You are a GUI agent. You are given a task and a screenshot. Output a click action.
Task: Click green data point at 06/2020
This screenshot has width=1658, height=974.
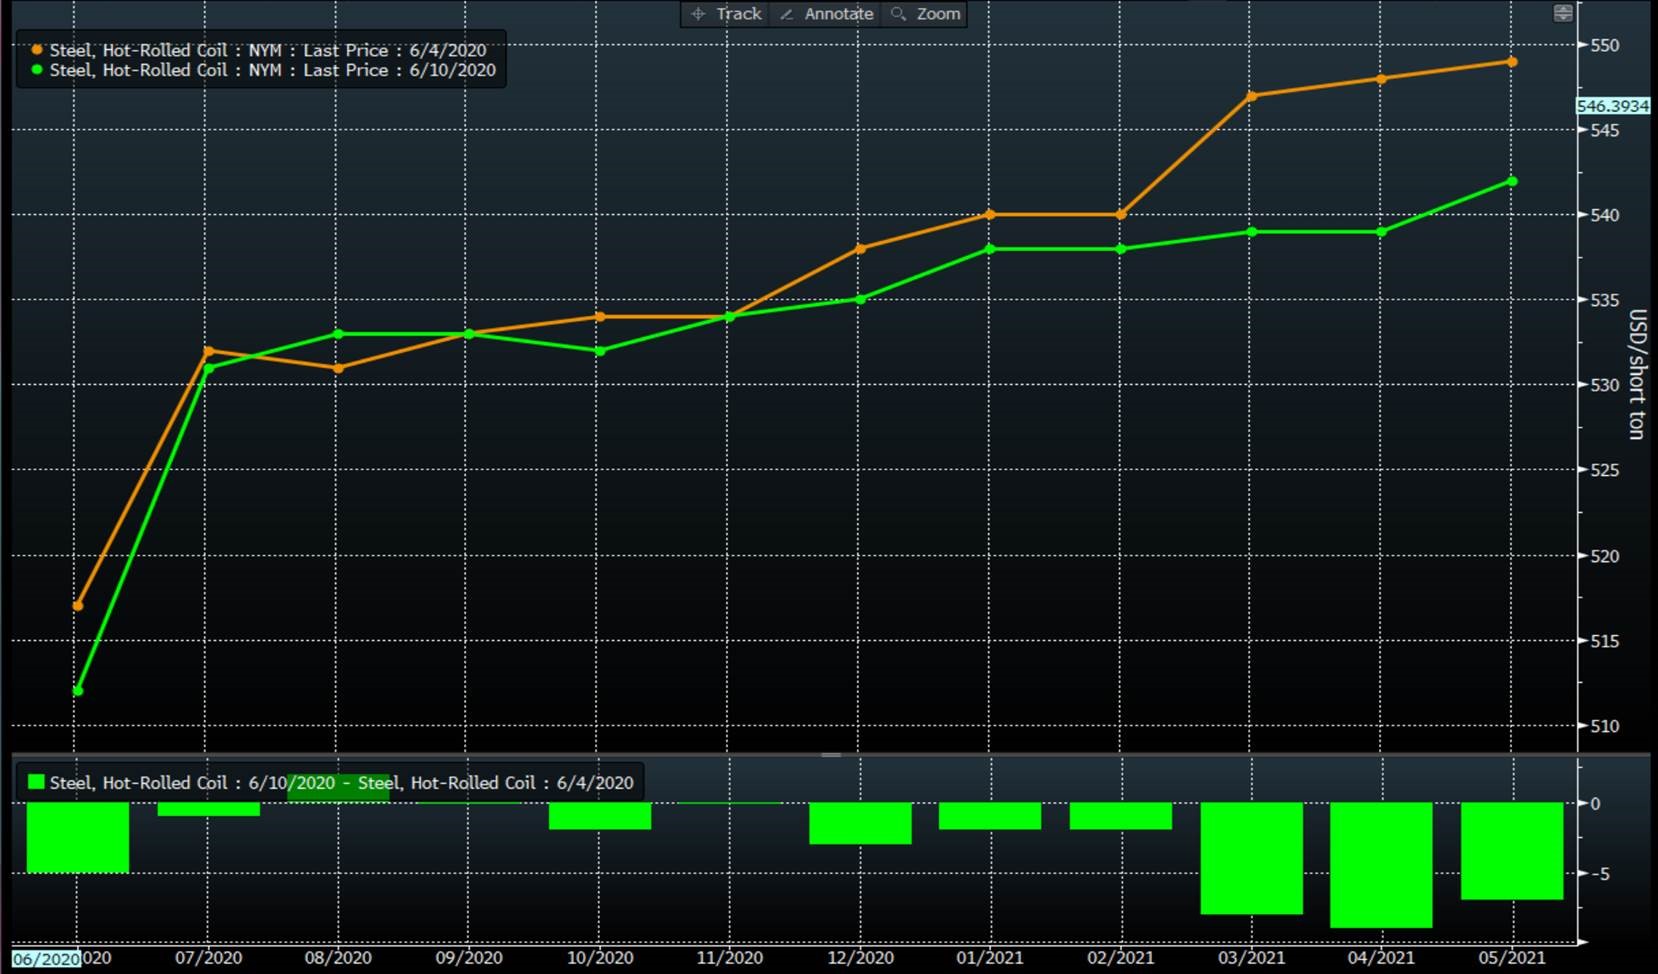[x=78, y=691]
